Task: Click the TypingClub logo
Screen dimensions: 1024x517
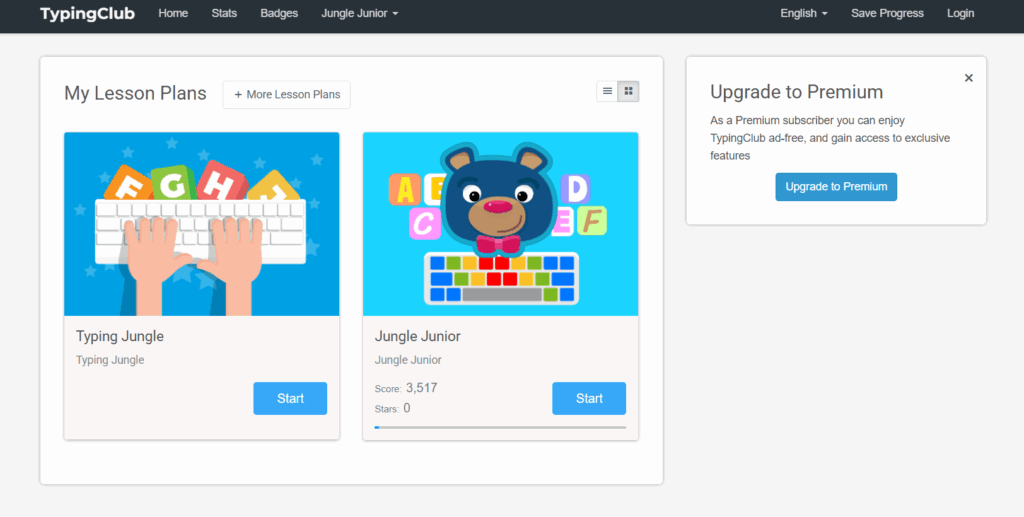Action: pyautogui.click(x=88, y=14)
